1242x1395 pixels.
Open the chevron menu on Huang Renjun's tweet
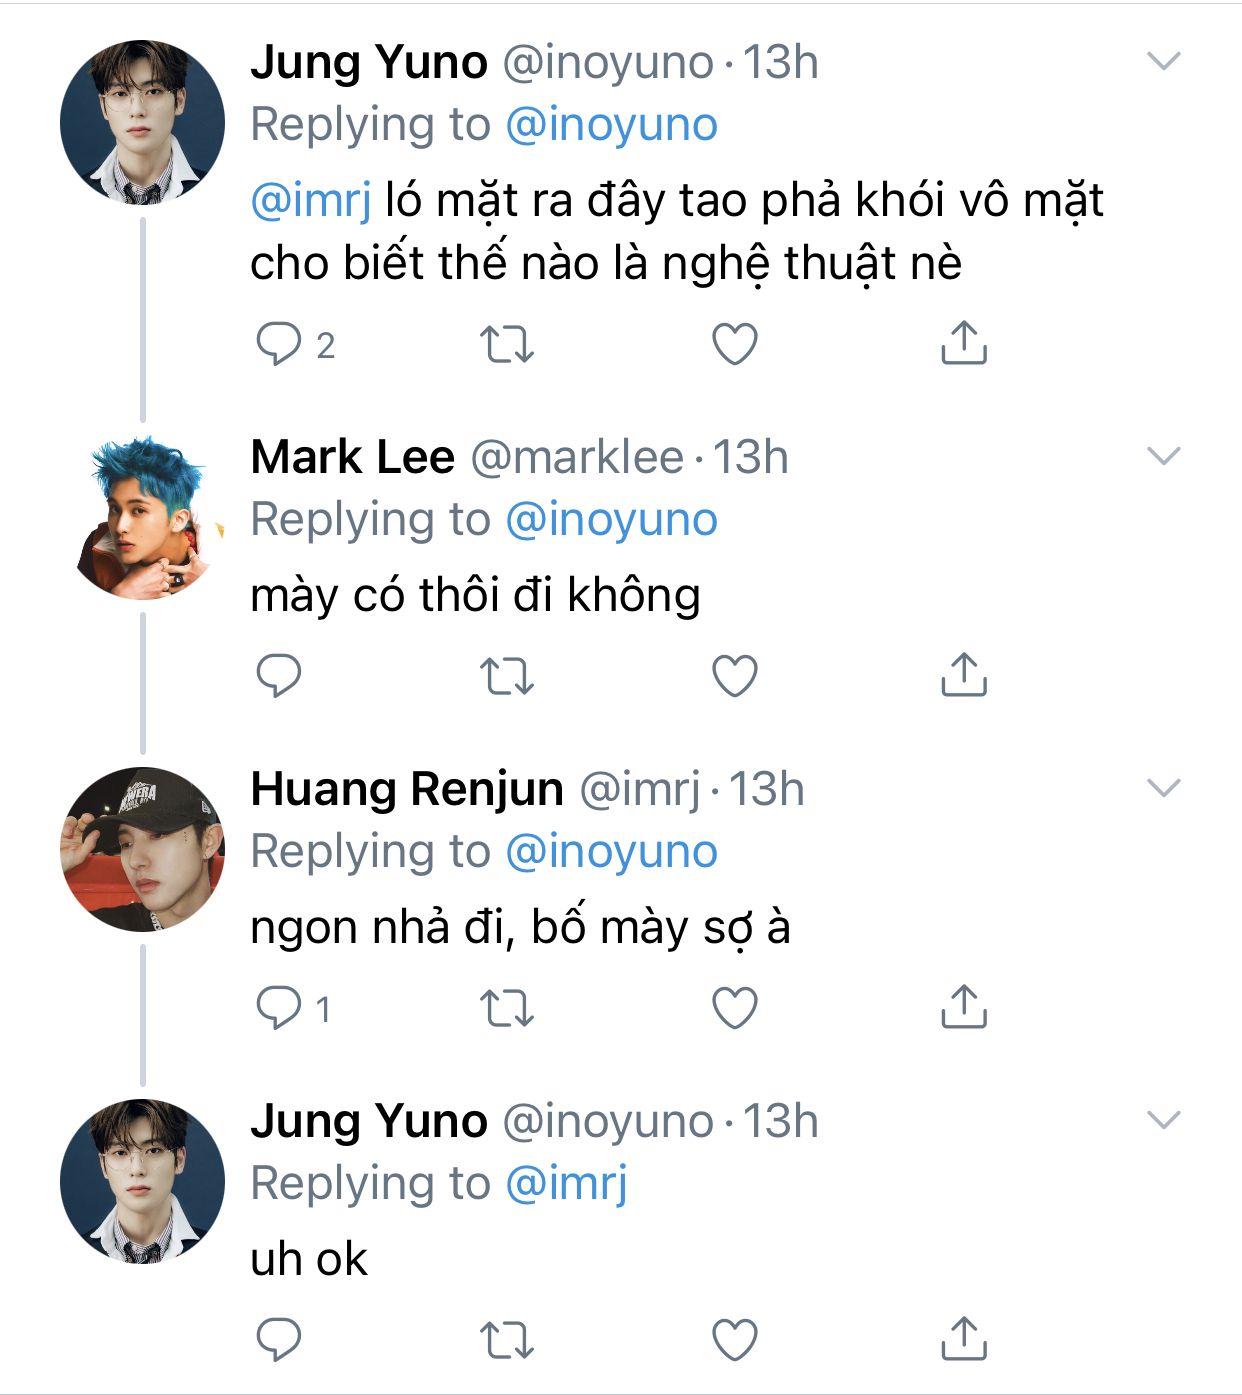pyautogui.click(x=1164, y=789)
